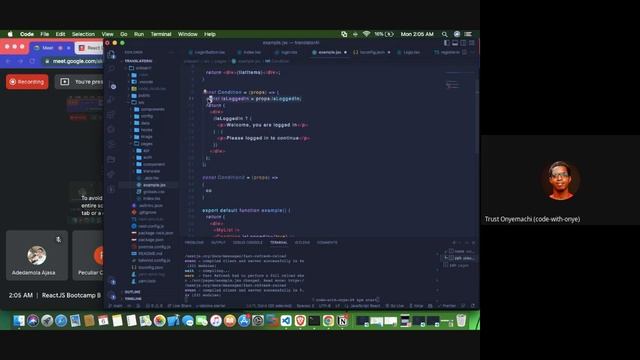Open Notion from the dock
This screenshot has height=360, width=640.
pyautogui.click(x=342, y=321)
